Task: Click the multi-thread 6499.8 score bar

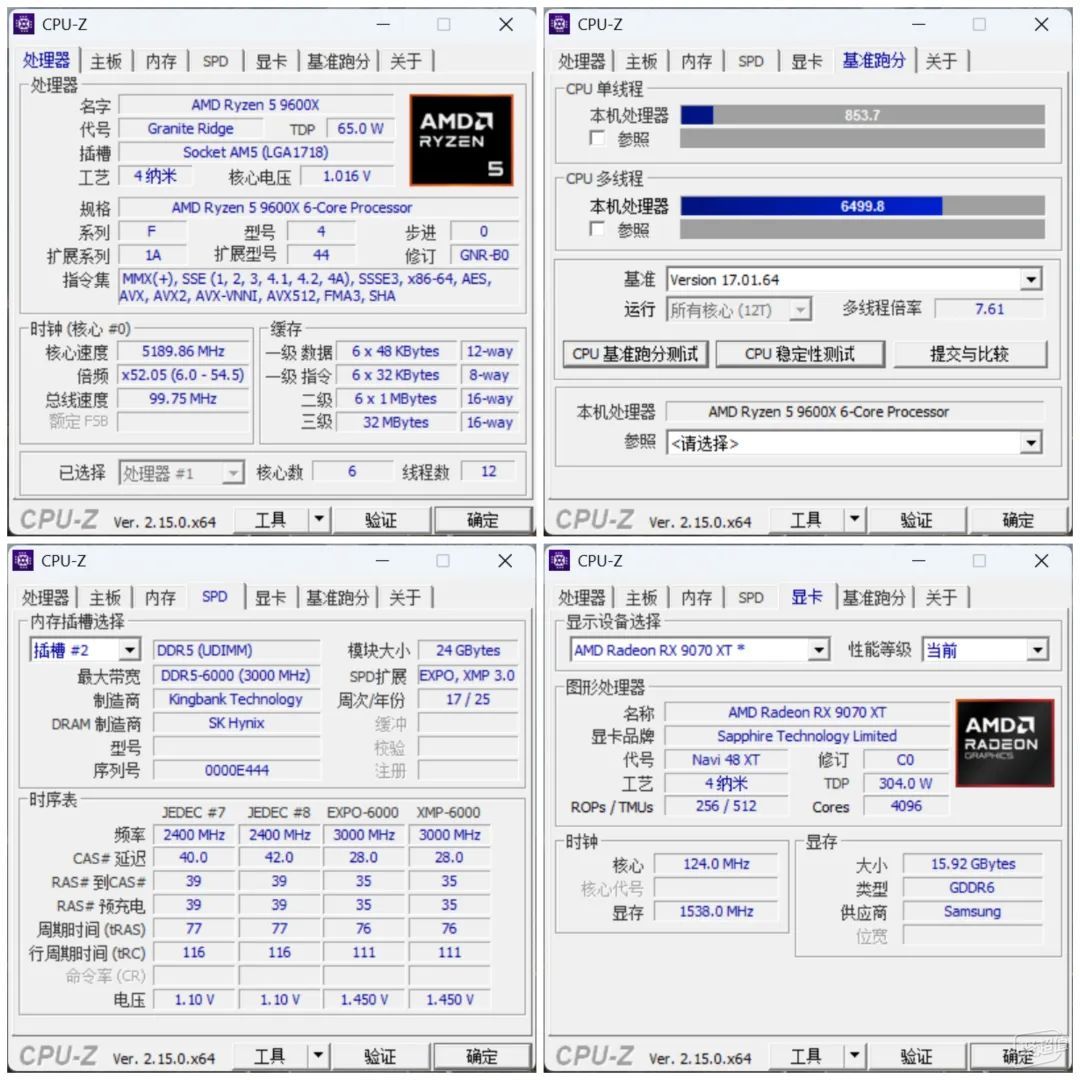Action: coord(862,206)
